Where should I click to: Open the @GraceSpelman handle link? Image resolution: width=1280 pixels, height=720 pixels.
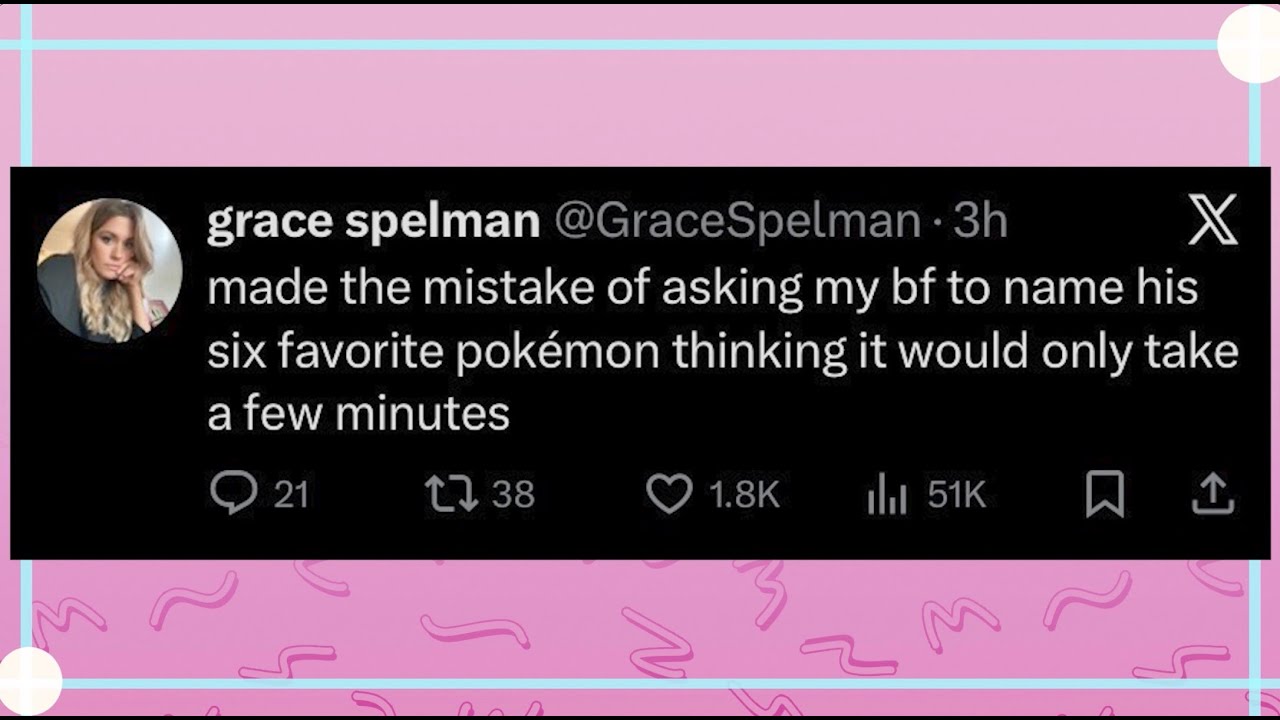click(x=737, y=222)
